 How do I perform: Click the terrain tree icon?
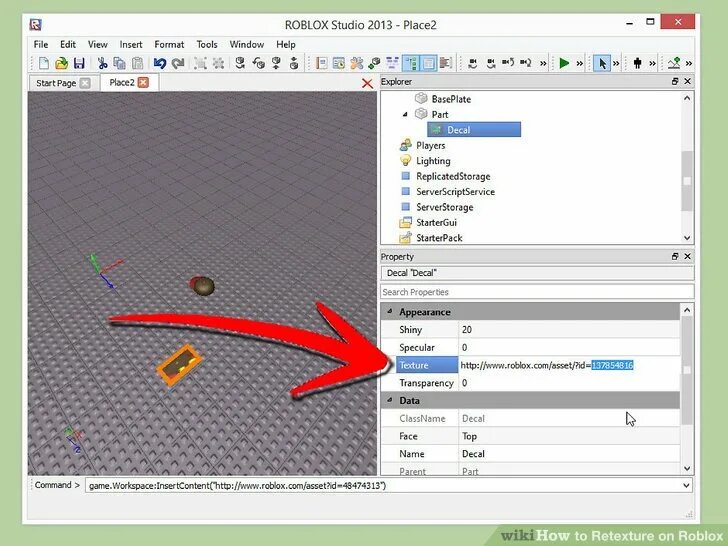(674, 63)
